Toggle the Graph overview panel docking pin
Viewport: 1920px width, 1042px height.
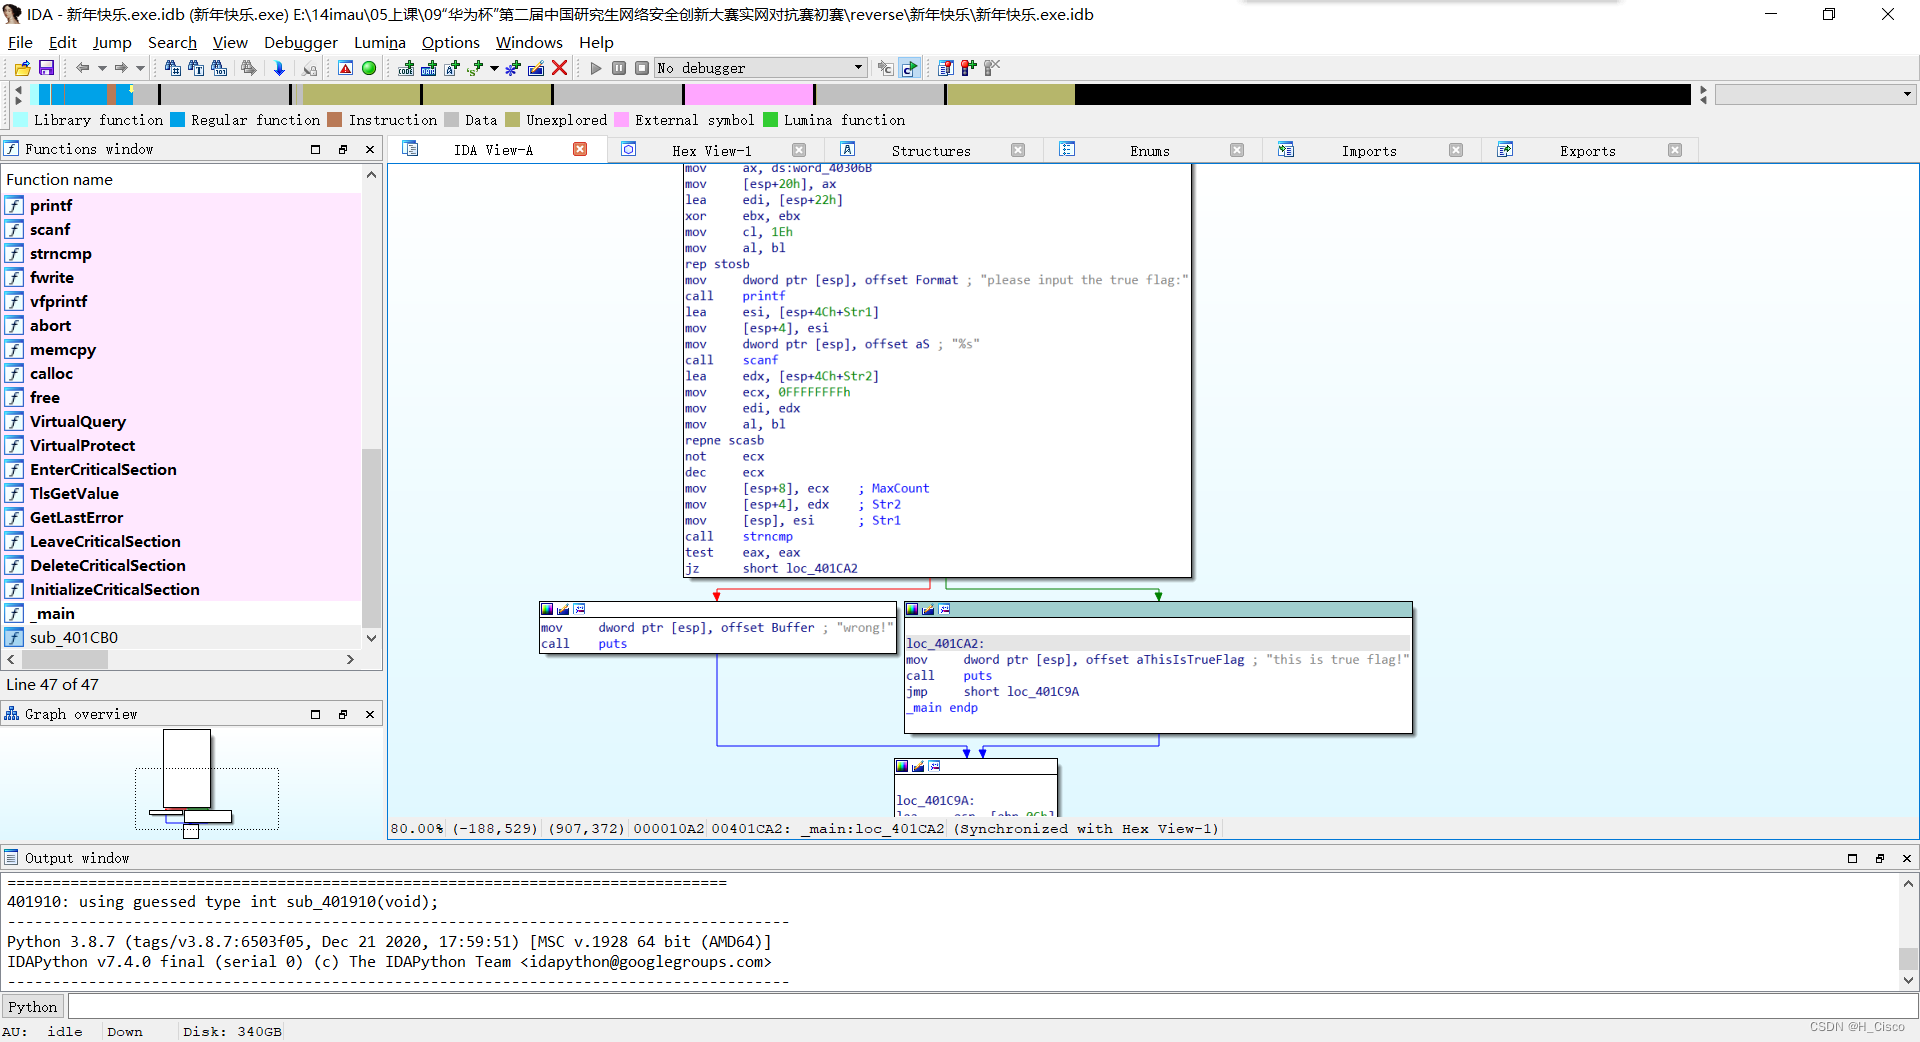[344, 714]
